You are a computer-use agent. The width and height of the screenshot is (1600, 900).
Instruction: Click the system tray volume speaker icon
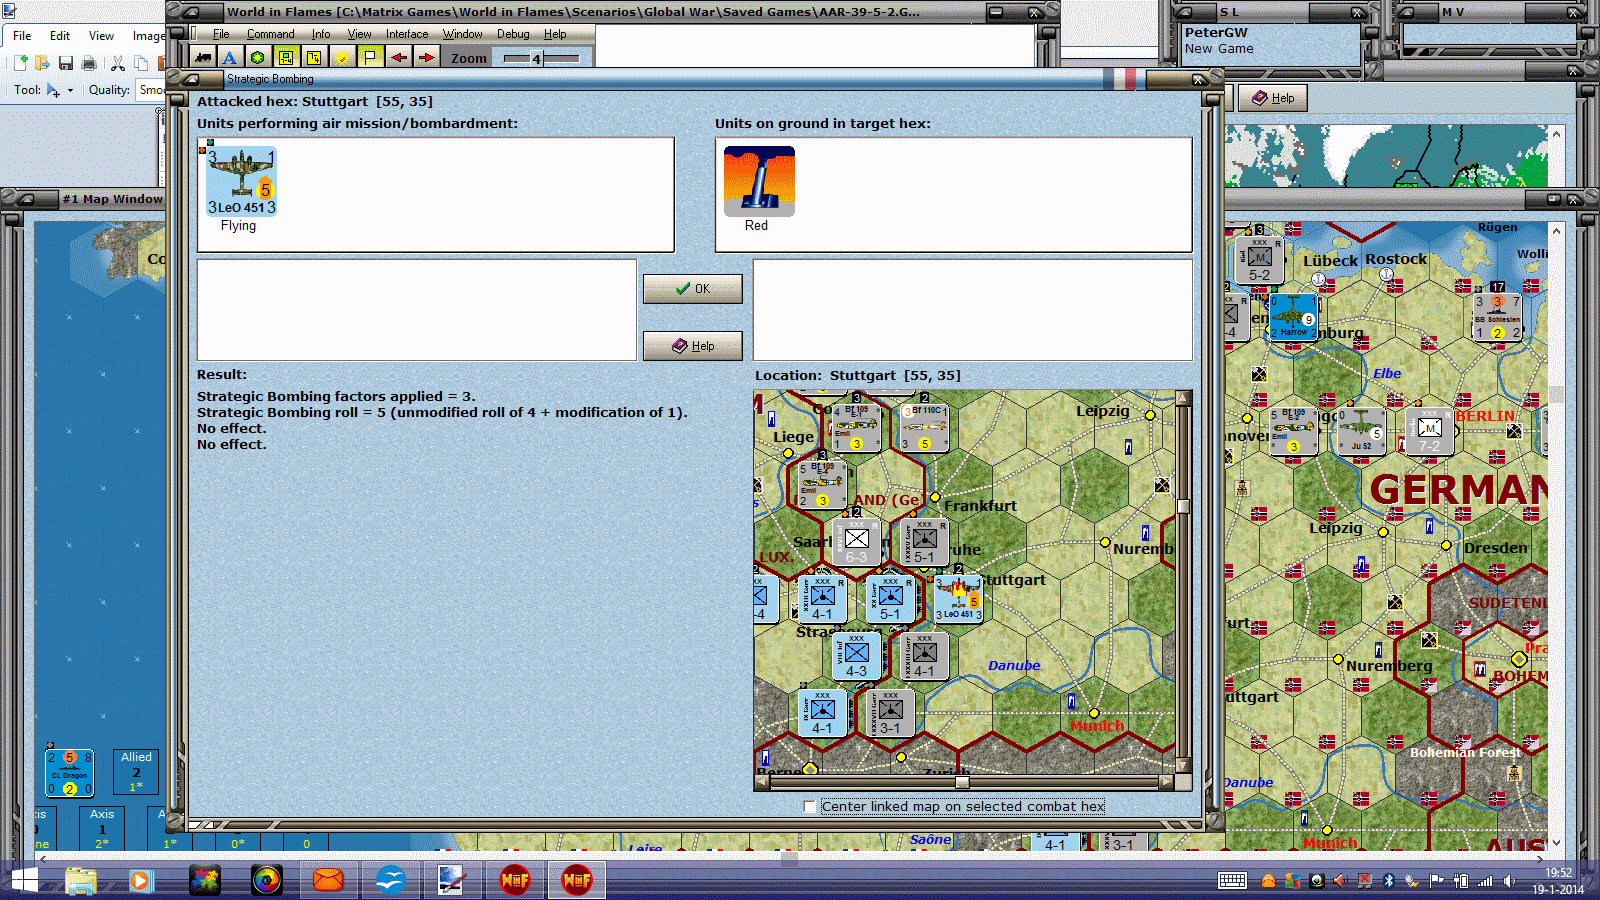1509,881
